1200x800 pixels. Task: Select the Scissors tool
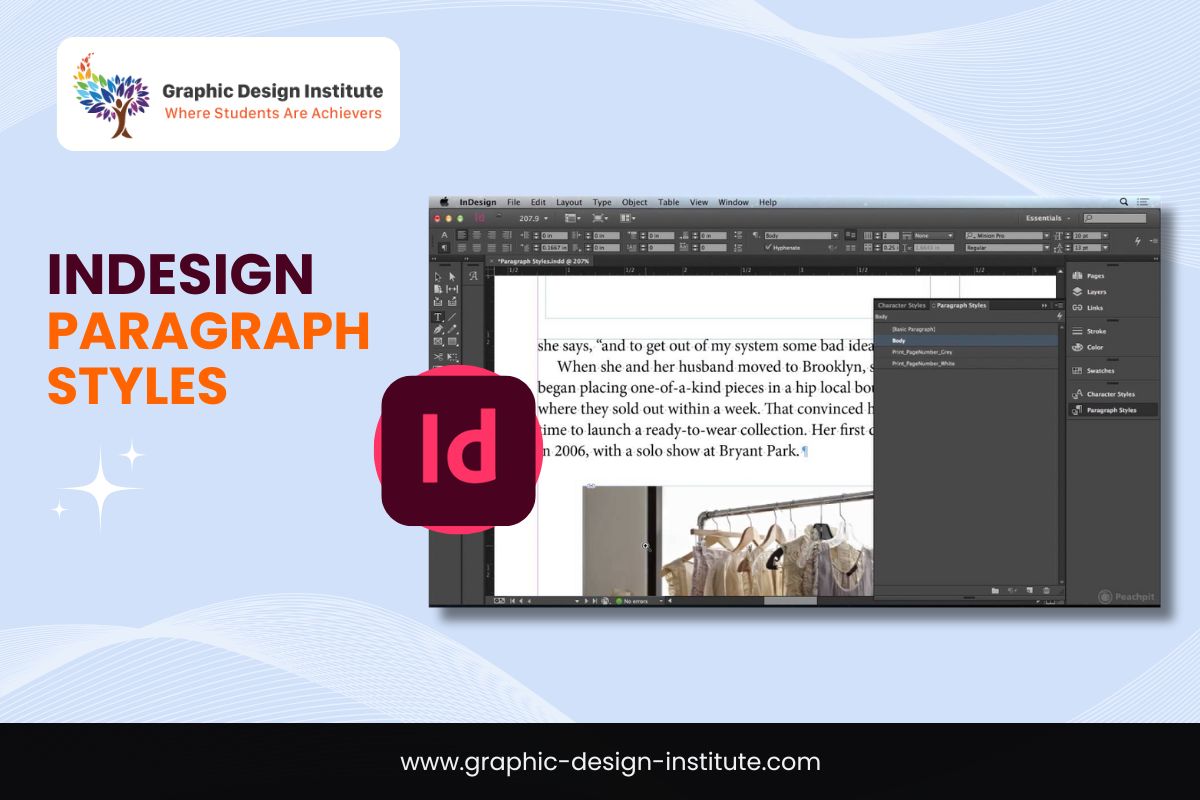(437, 355)
